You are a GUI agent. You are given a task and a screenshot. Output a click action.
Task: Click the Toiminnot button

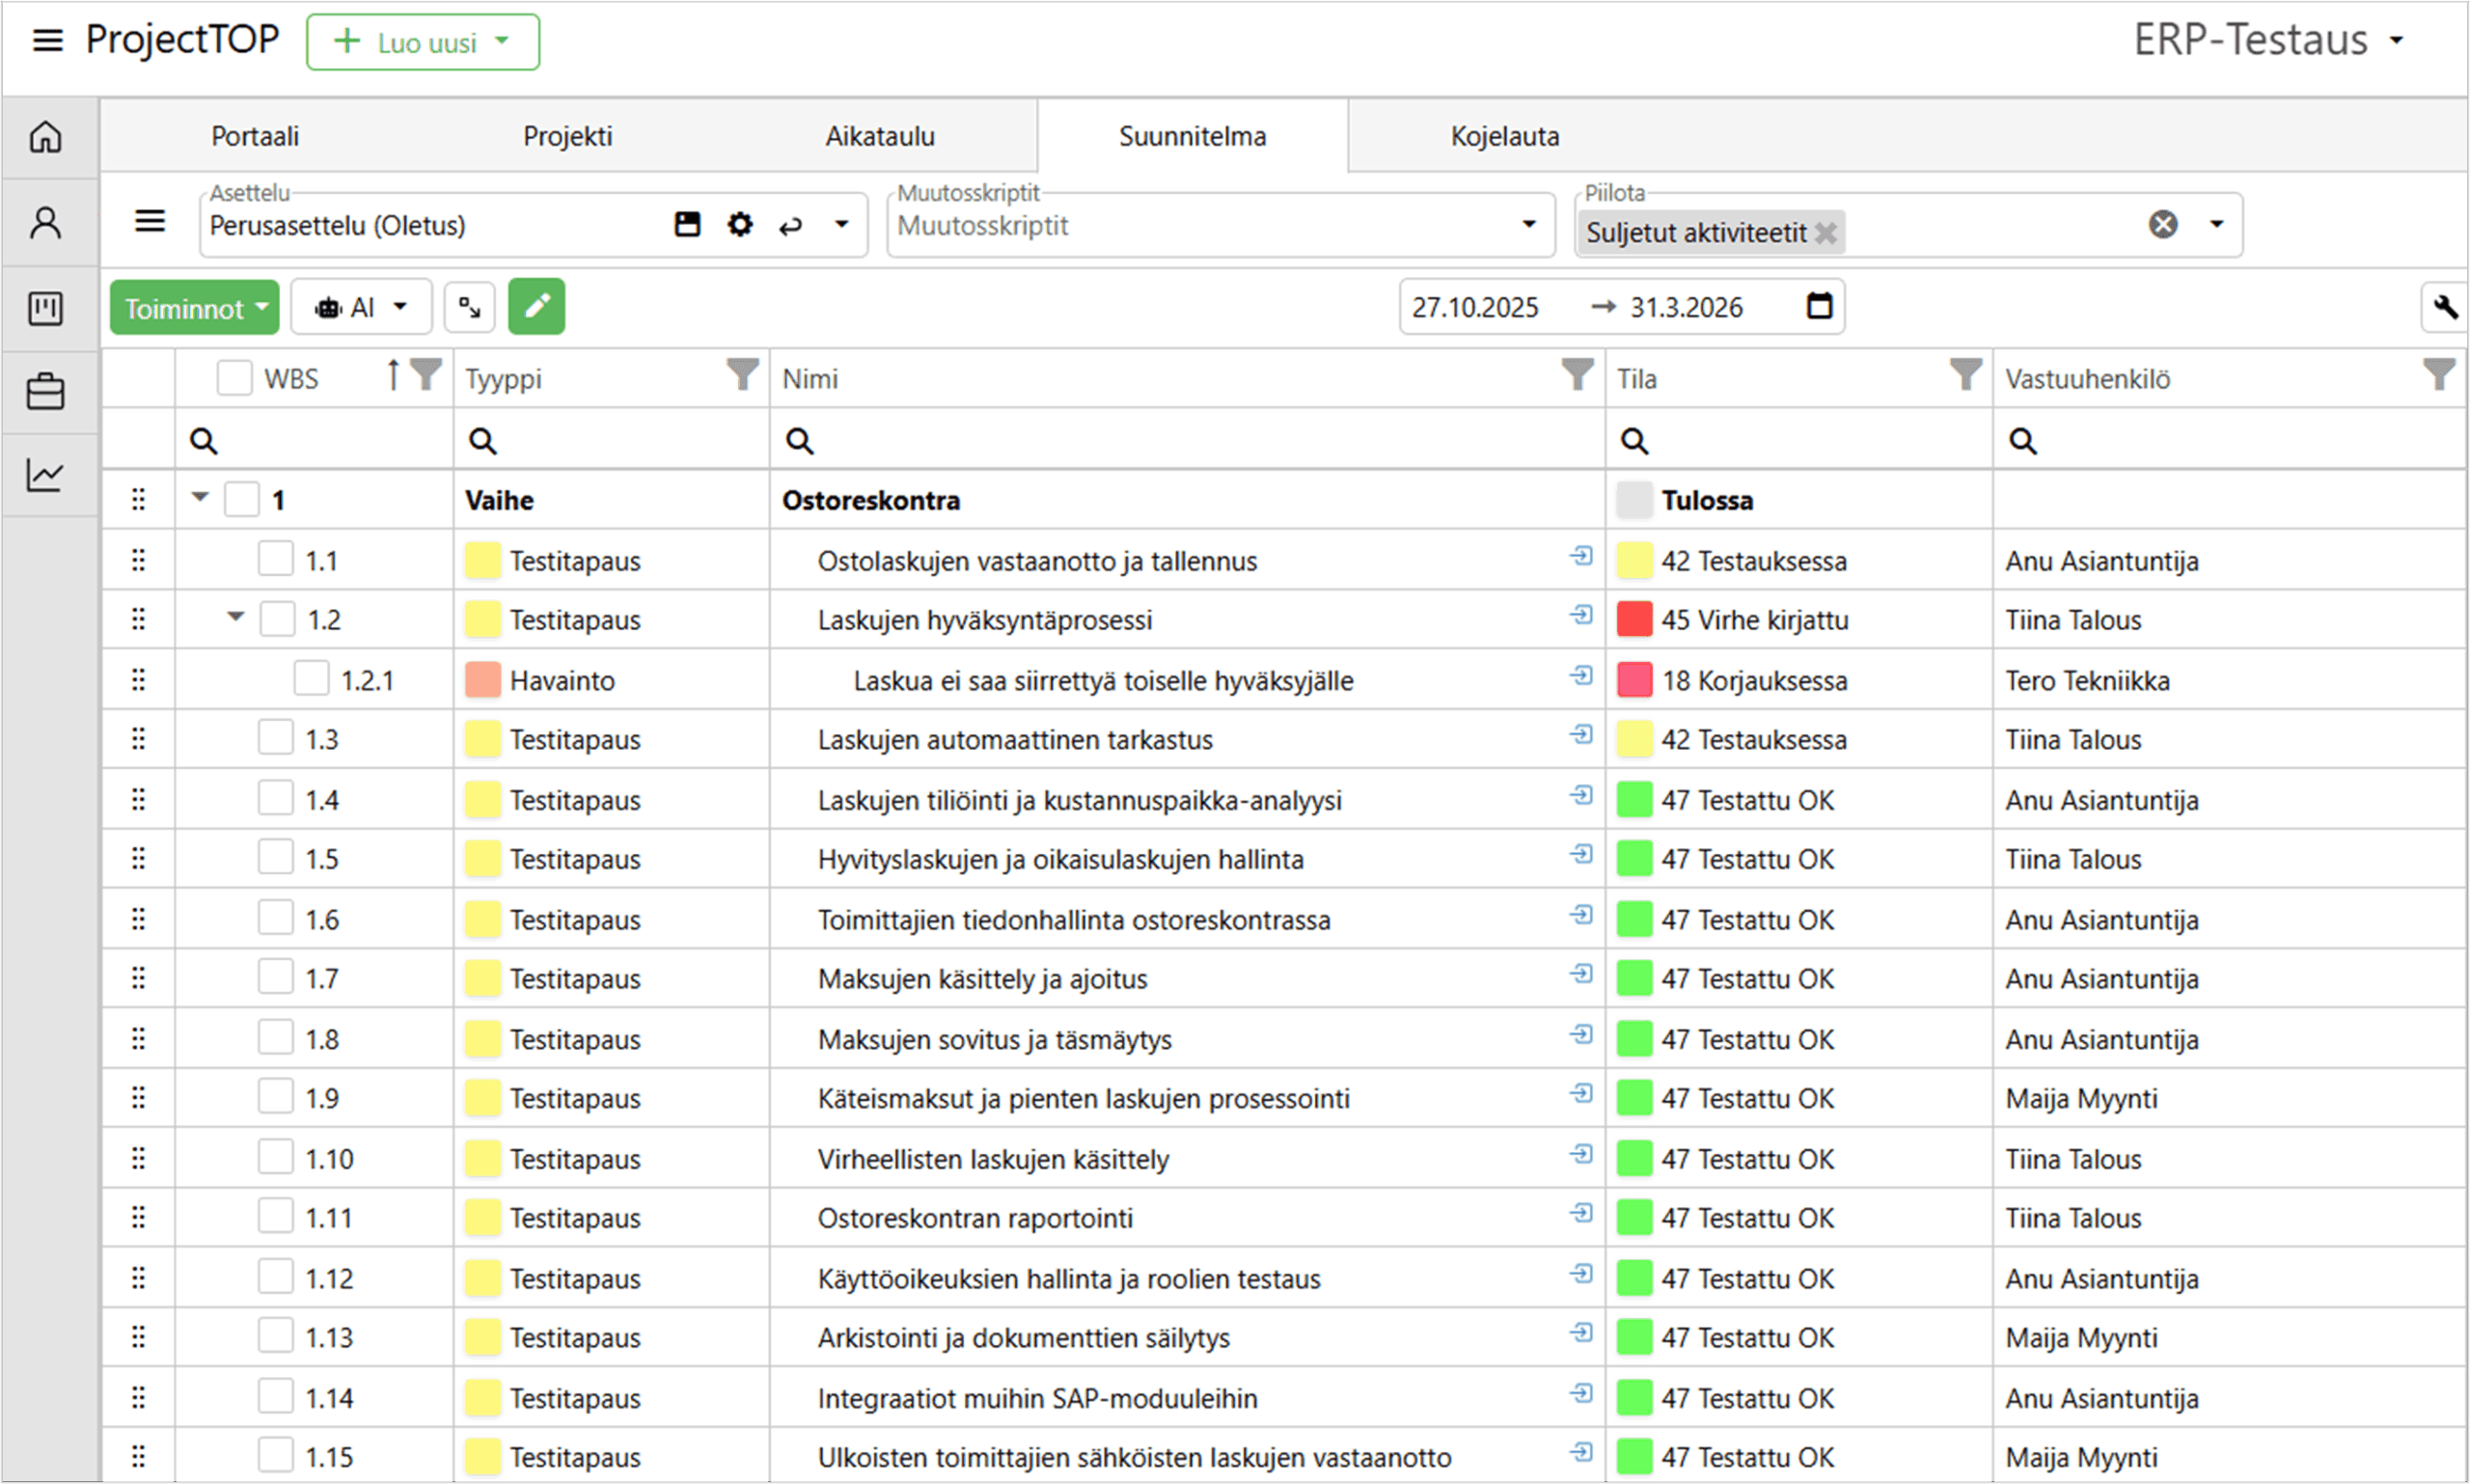tap(195, 308)
